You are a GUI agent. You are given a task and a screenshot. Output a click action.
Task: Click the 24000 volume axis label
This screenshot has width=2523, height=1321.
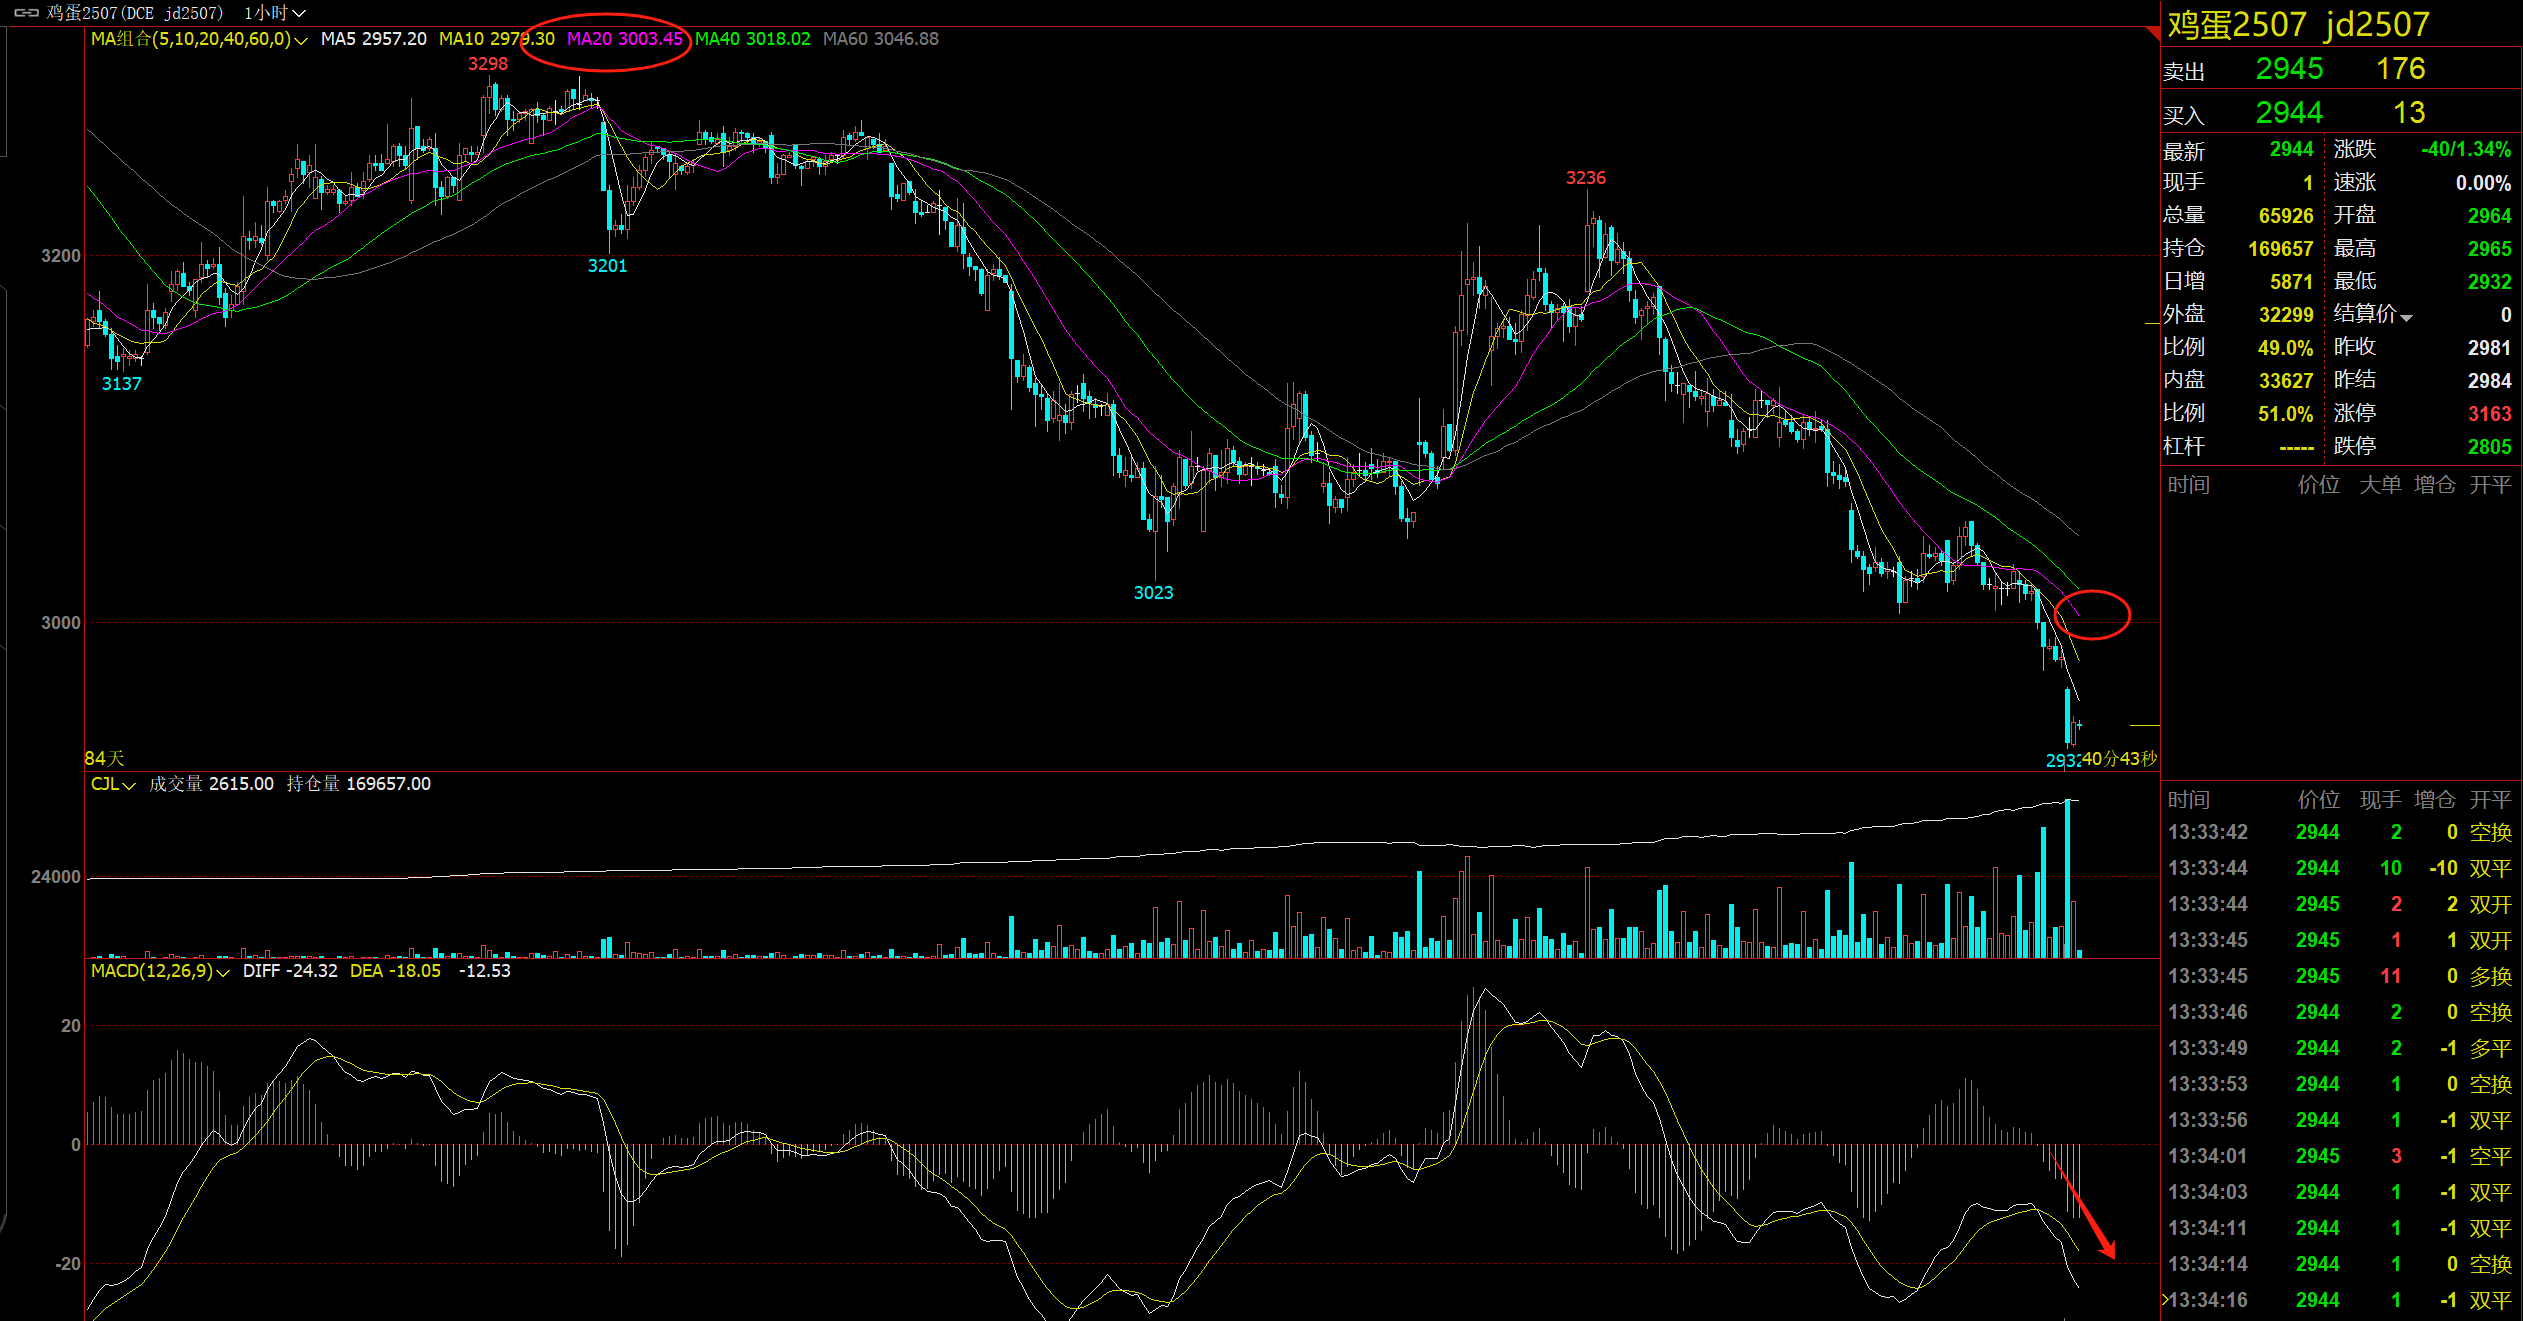(x=55, y=877)
